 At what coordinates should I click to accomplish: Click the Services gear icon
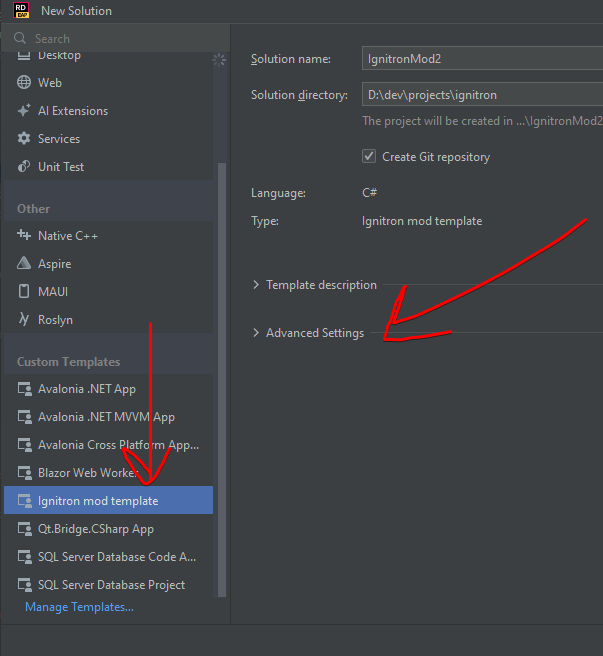[24, 138]
